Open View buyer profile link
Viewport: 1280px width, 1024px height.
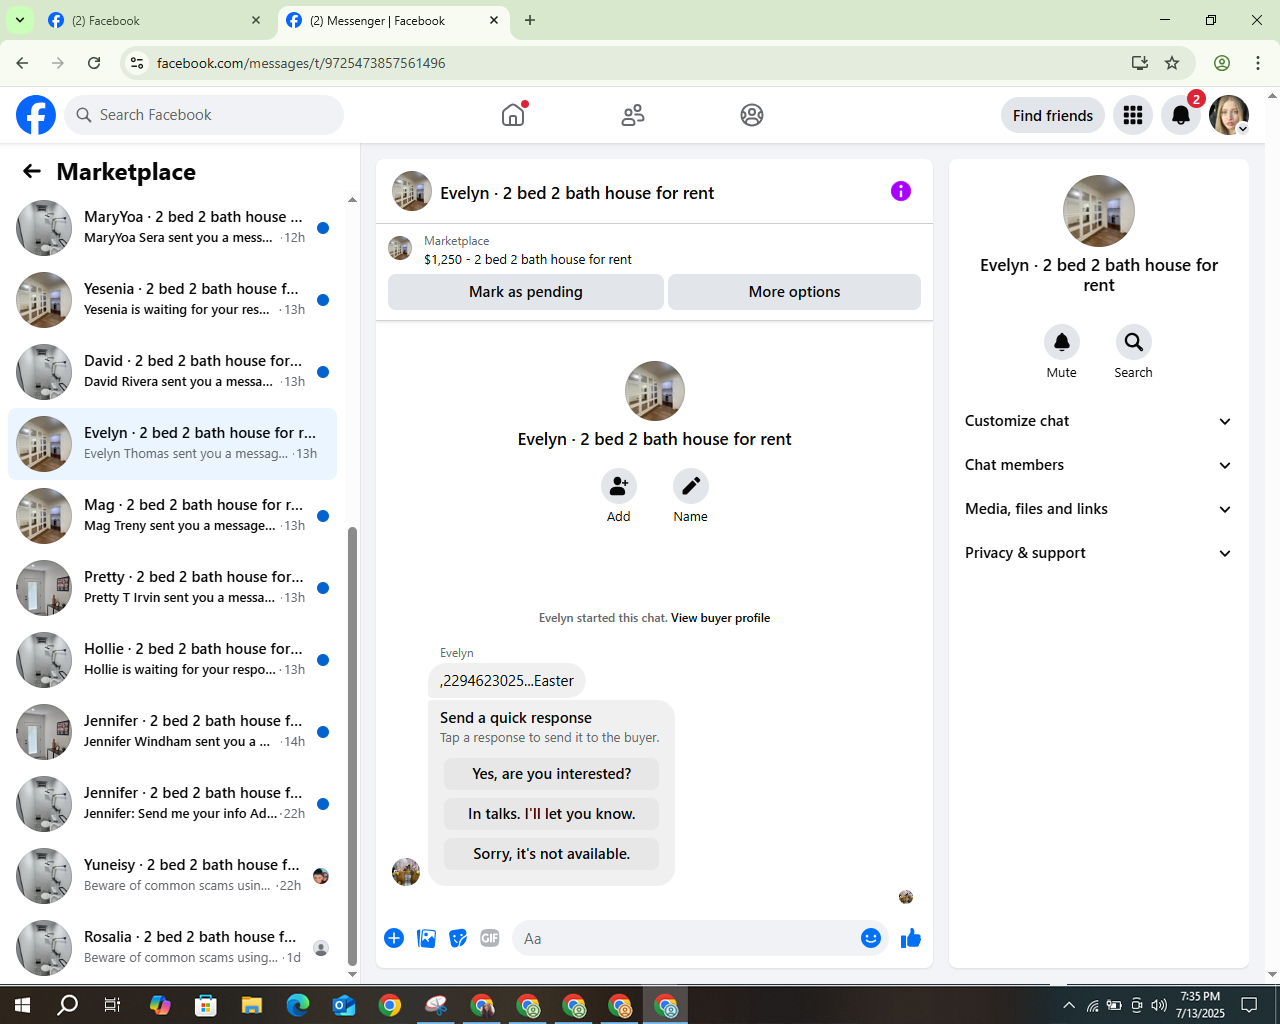tap(720, 618)
